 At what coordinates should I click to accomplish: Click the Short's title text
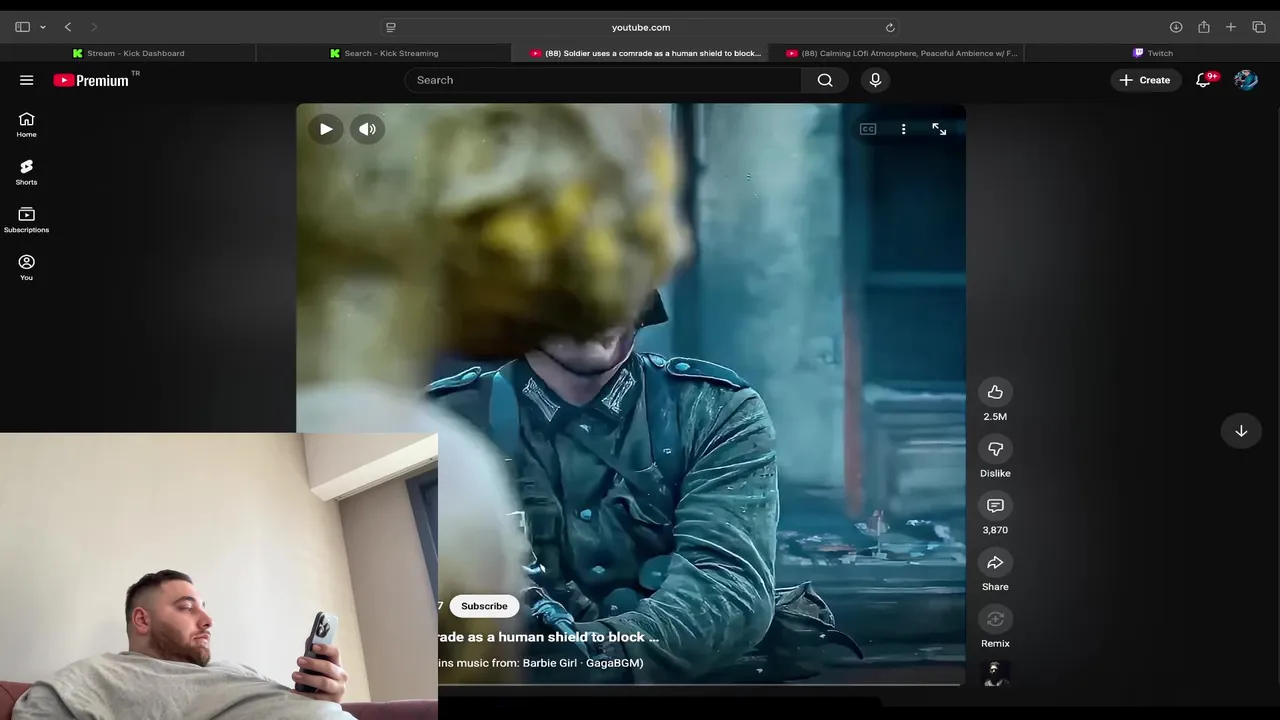[x=549, y=637]
